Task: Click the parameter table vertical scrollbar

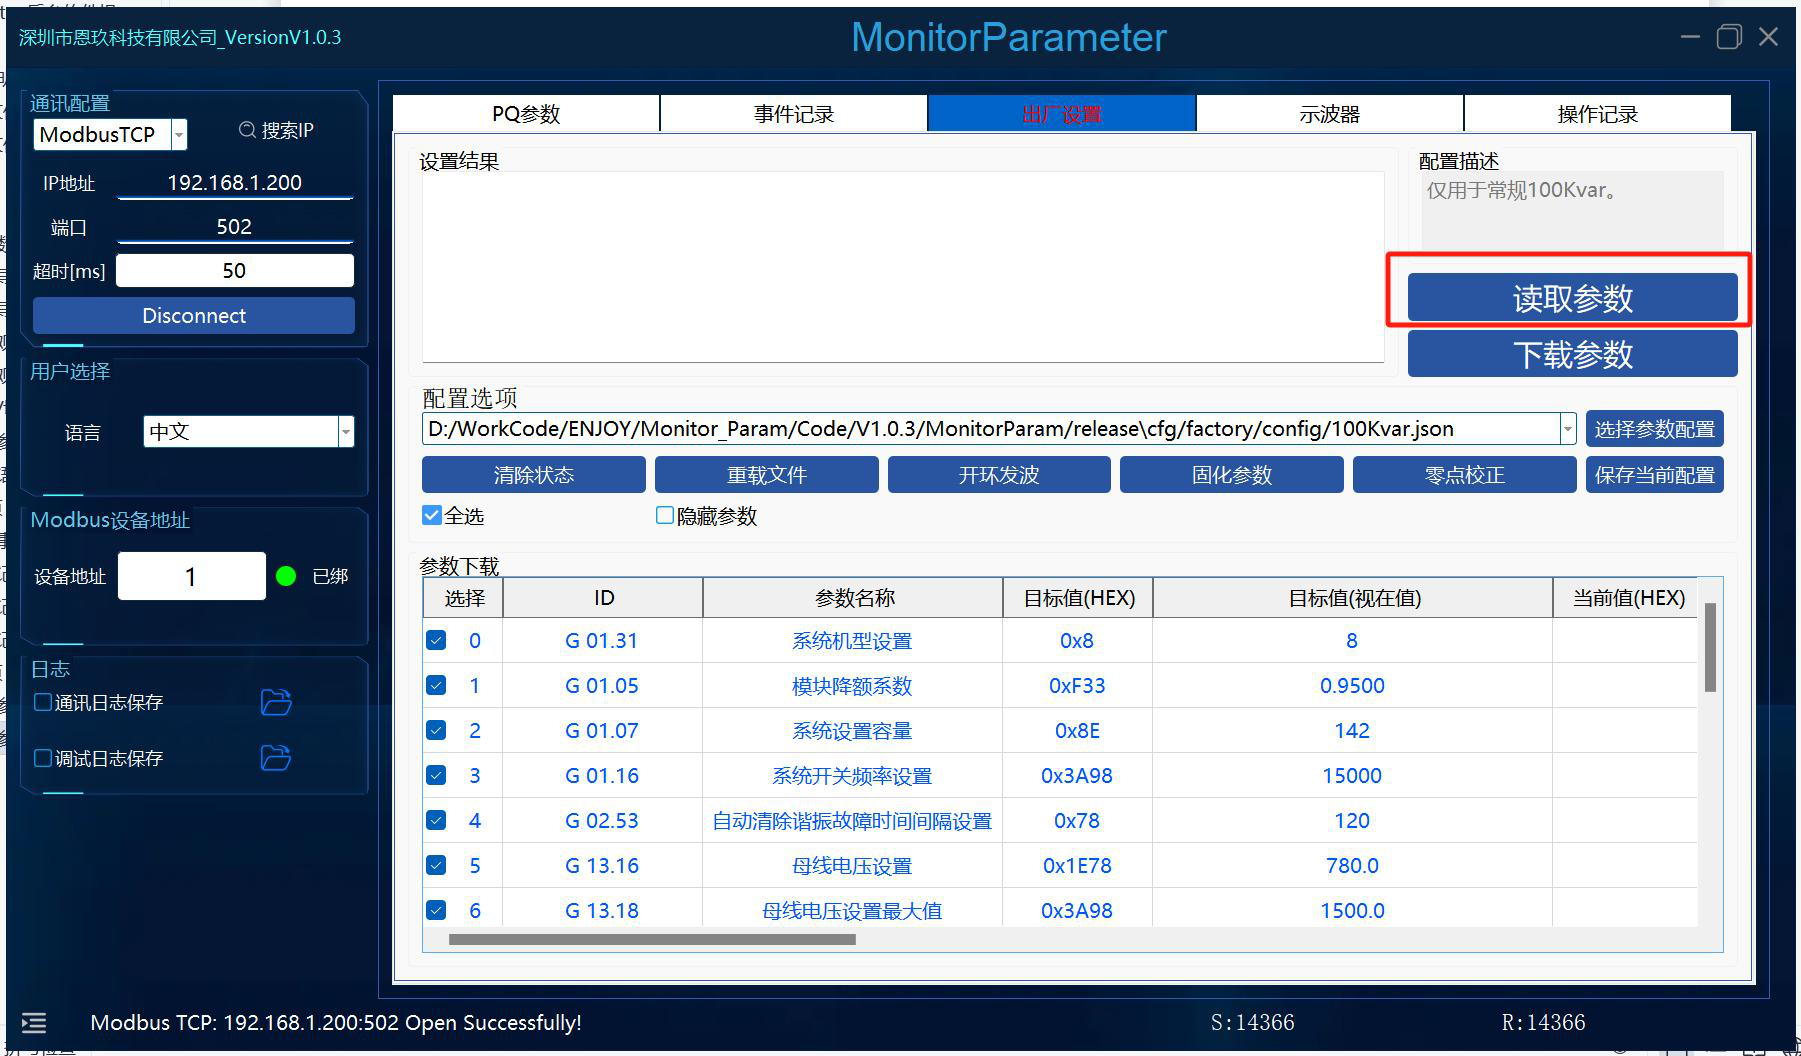Action: click(1710, 646)
